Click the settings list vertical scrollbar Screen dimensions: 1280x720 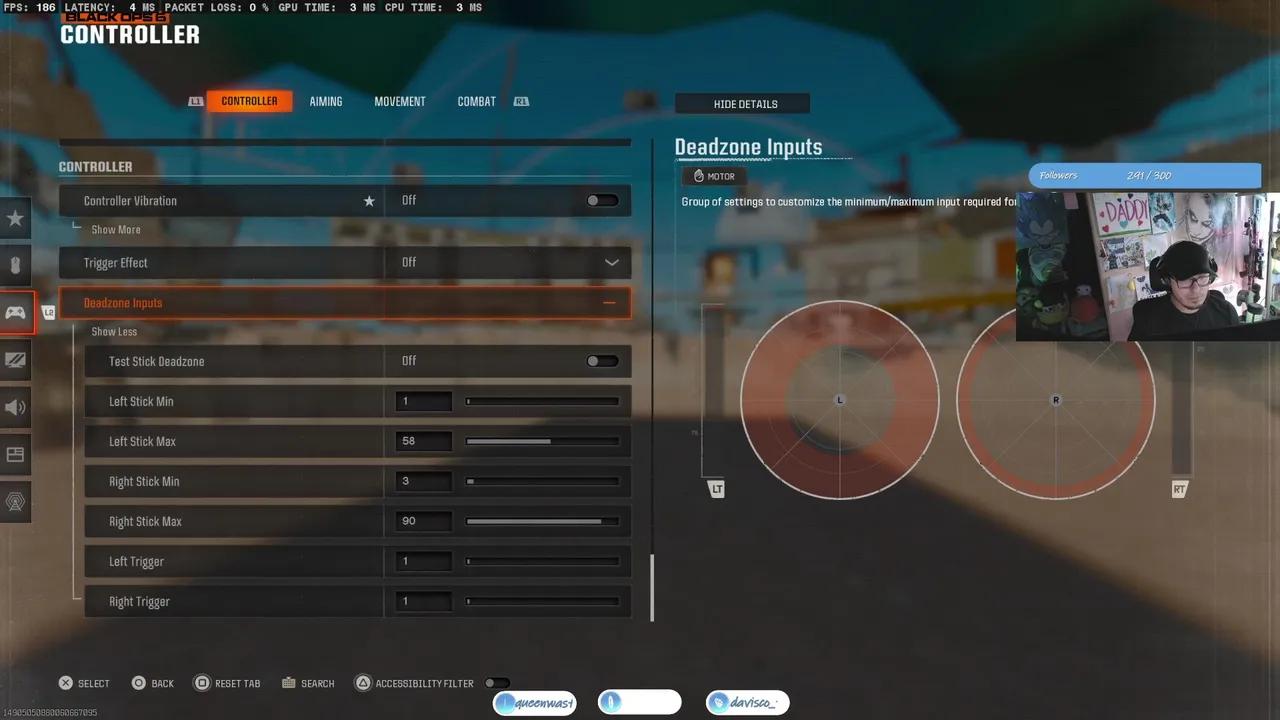(x=652, y=588)
